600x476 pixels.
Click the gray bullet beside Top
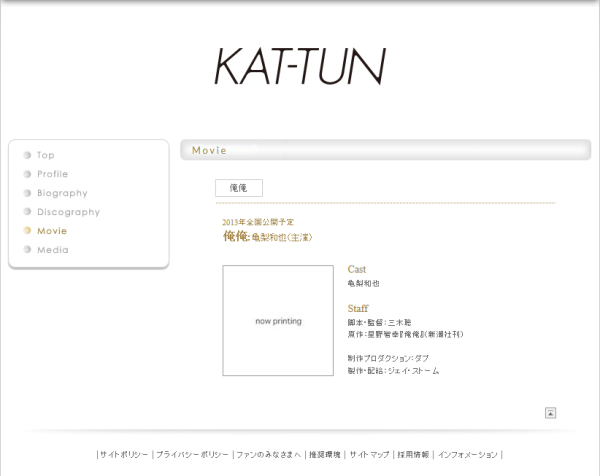(27, 155)
